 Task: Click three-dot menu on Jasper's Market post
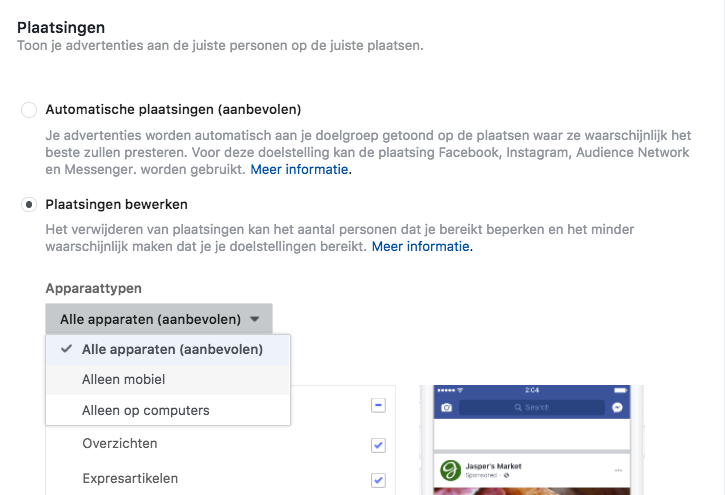pyautogui.click(x=618, y=471)
